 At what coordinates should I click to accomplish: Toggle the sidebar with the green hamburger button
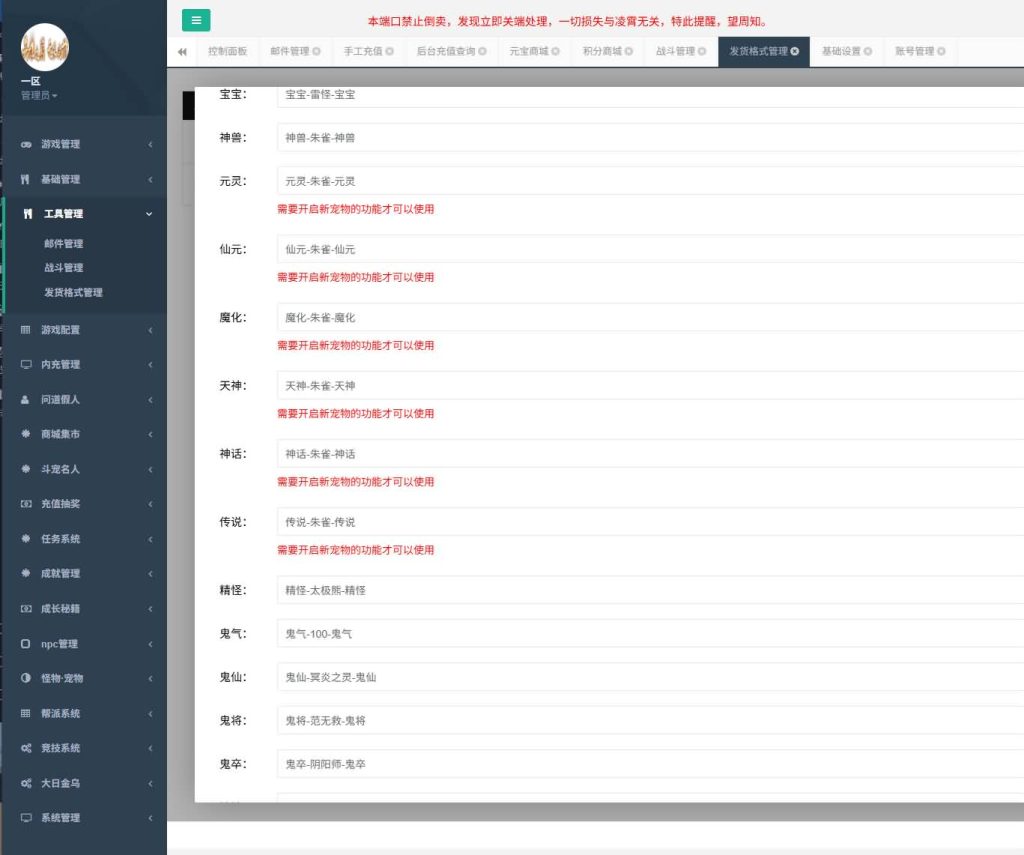[x=196, y=19]
